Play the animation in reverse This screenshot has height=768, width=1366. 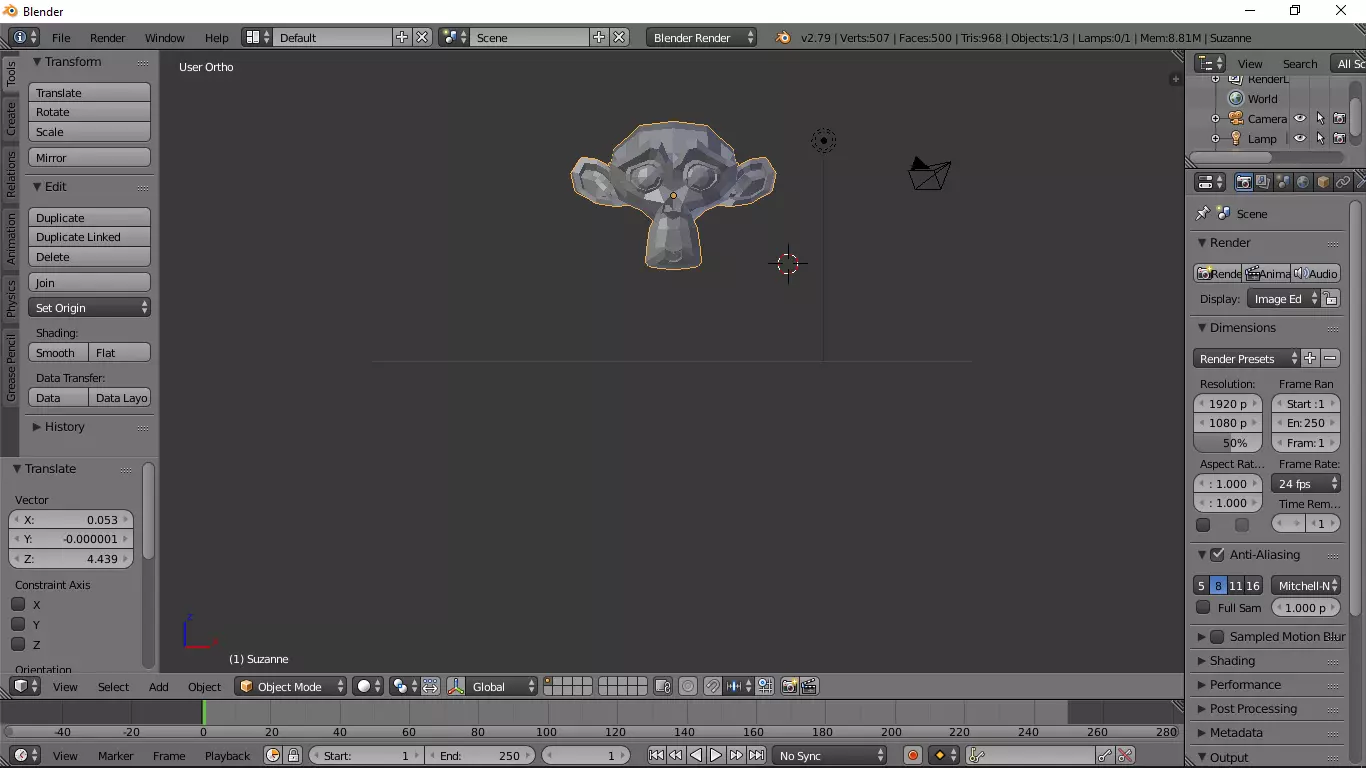[x=696, y=755]
